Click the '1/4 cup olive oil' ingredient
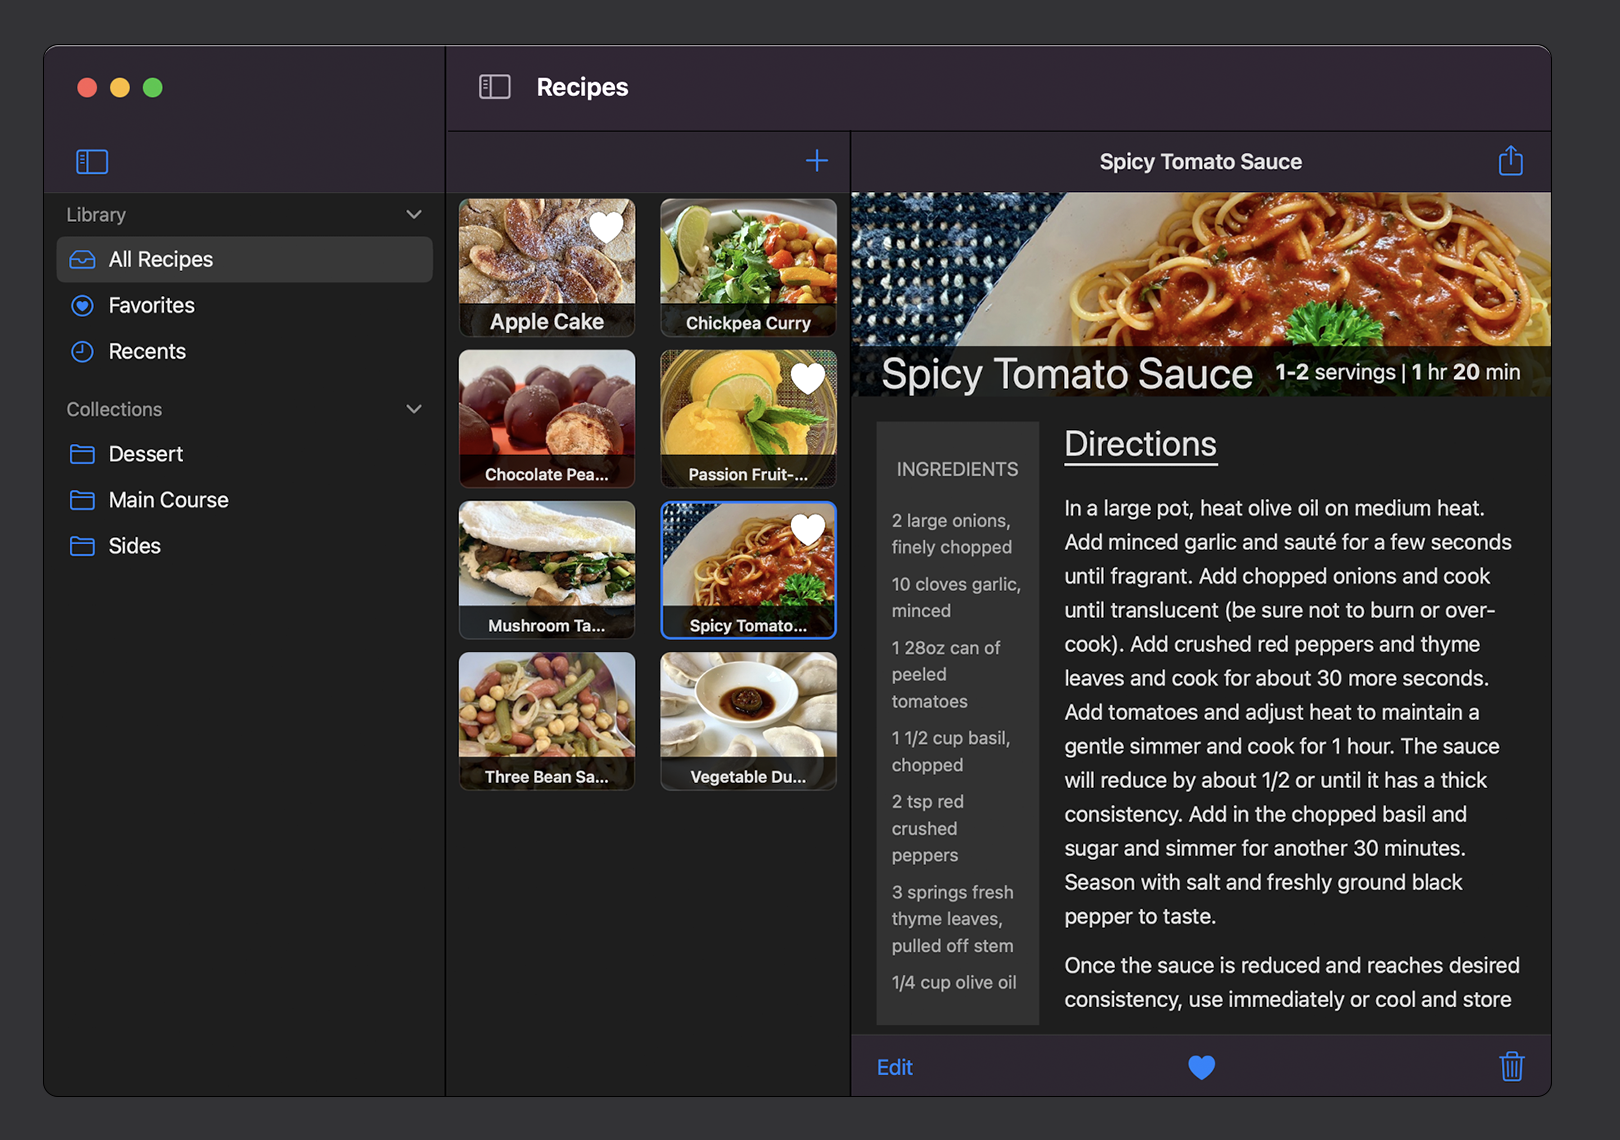Image resolution: width=1620 pixels, height=1140 pixels. [954, 982]
